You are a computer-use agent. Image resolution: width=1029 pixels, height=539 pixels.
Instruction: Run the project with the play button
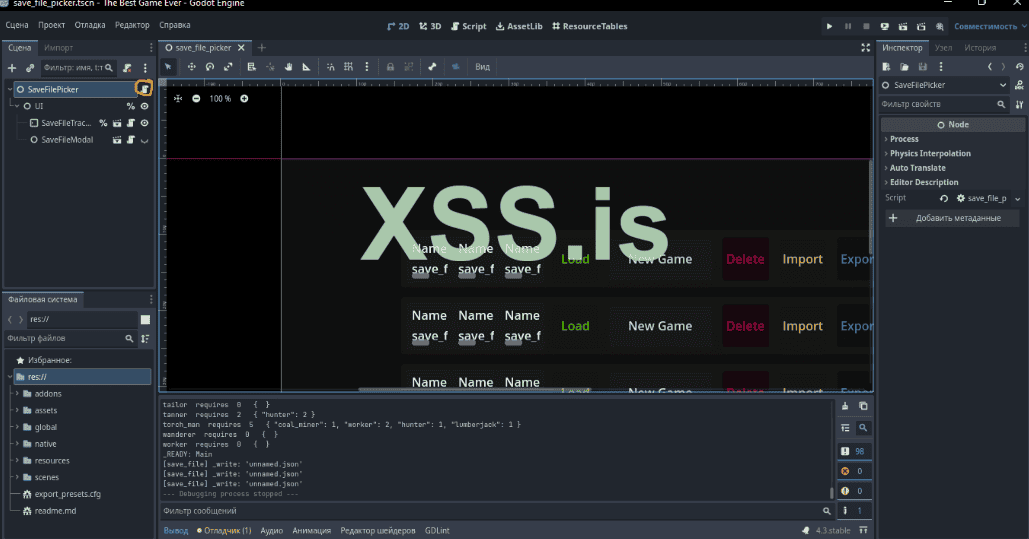(829, 26)
